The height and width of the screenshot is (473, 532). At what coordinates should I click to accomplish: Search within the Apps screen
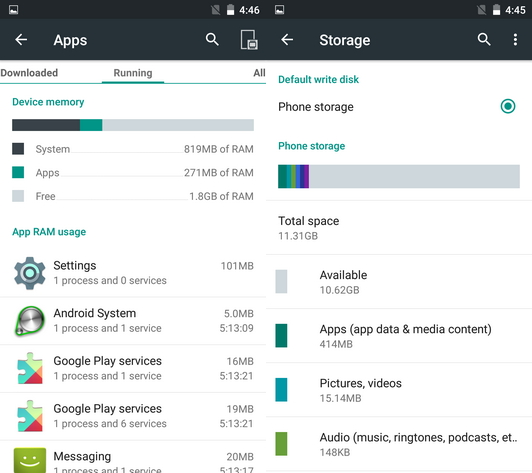212,40
